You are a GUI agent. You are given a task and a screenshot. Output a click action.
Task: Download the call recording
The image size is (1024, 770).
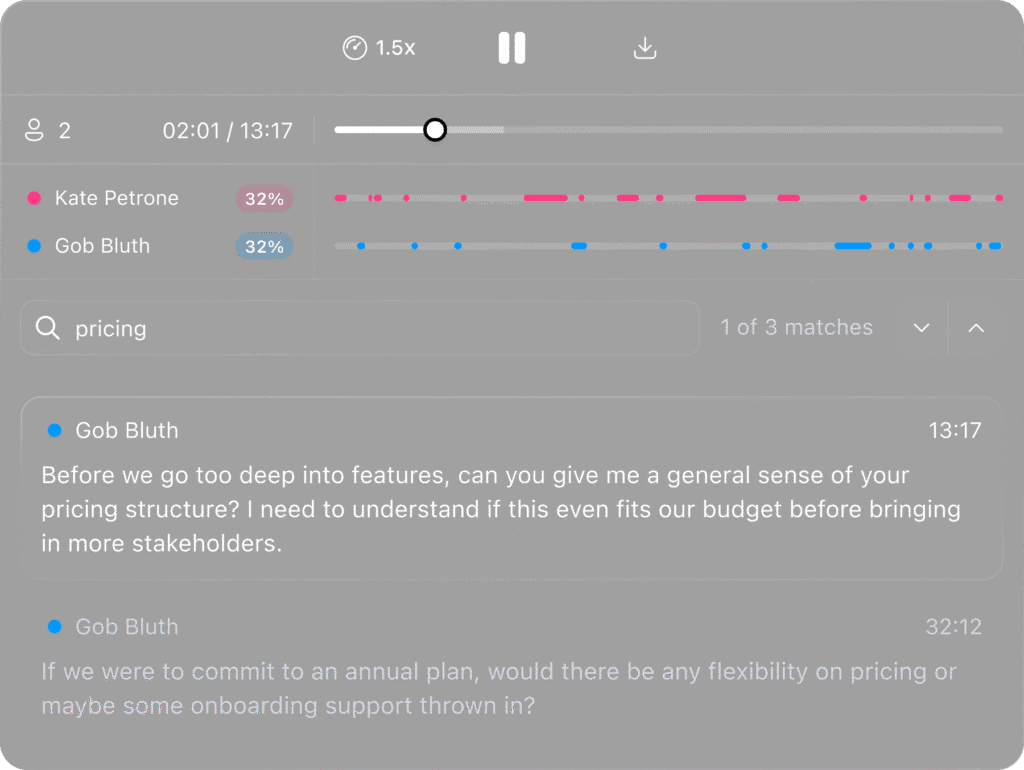coord(646,48)
